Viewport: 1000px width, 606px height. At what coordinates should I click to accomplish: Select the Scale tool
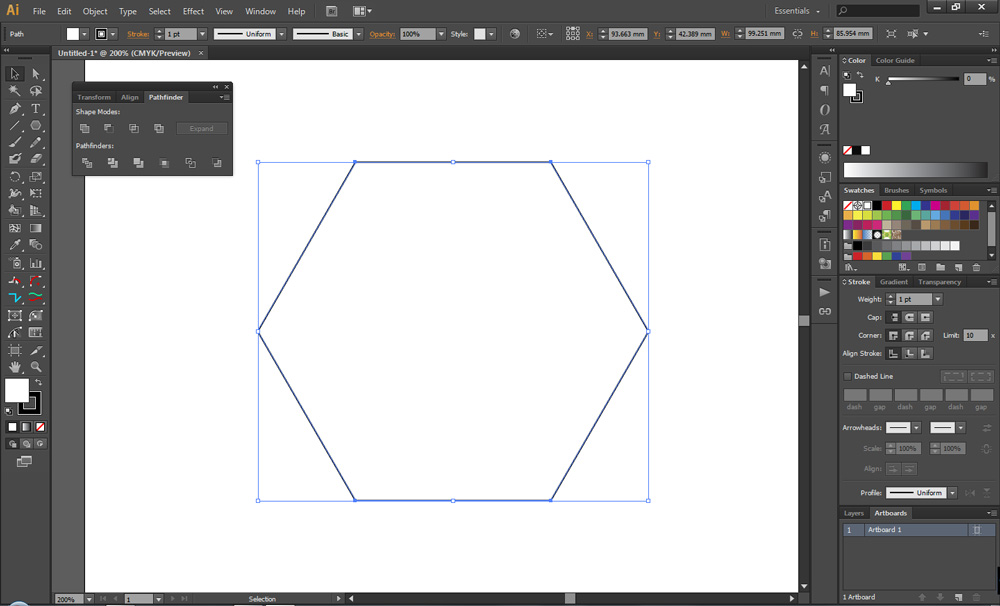point(36,177)
